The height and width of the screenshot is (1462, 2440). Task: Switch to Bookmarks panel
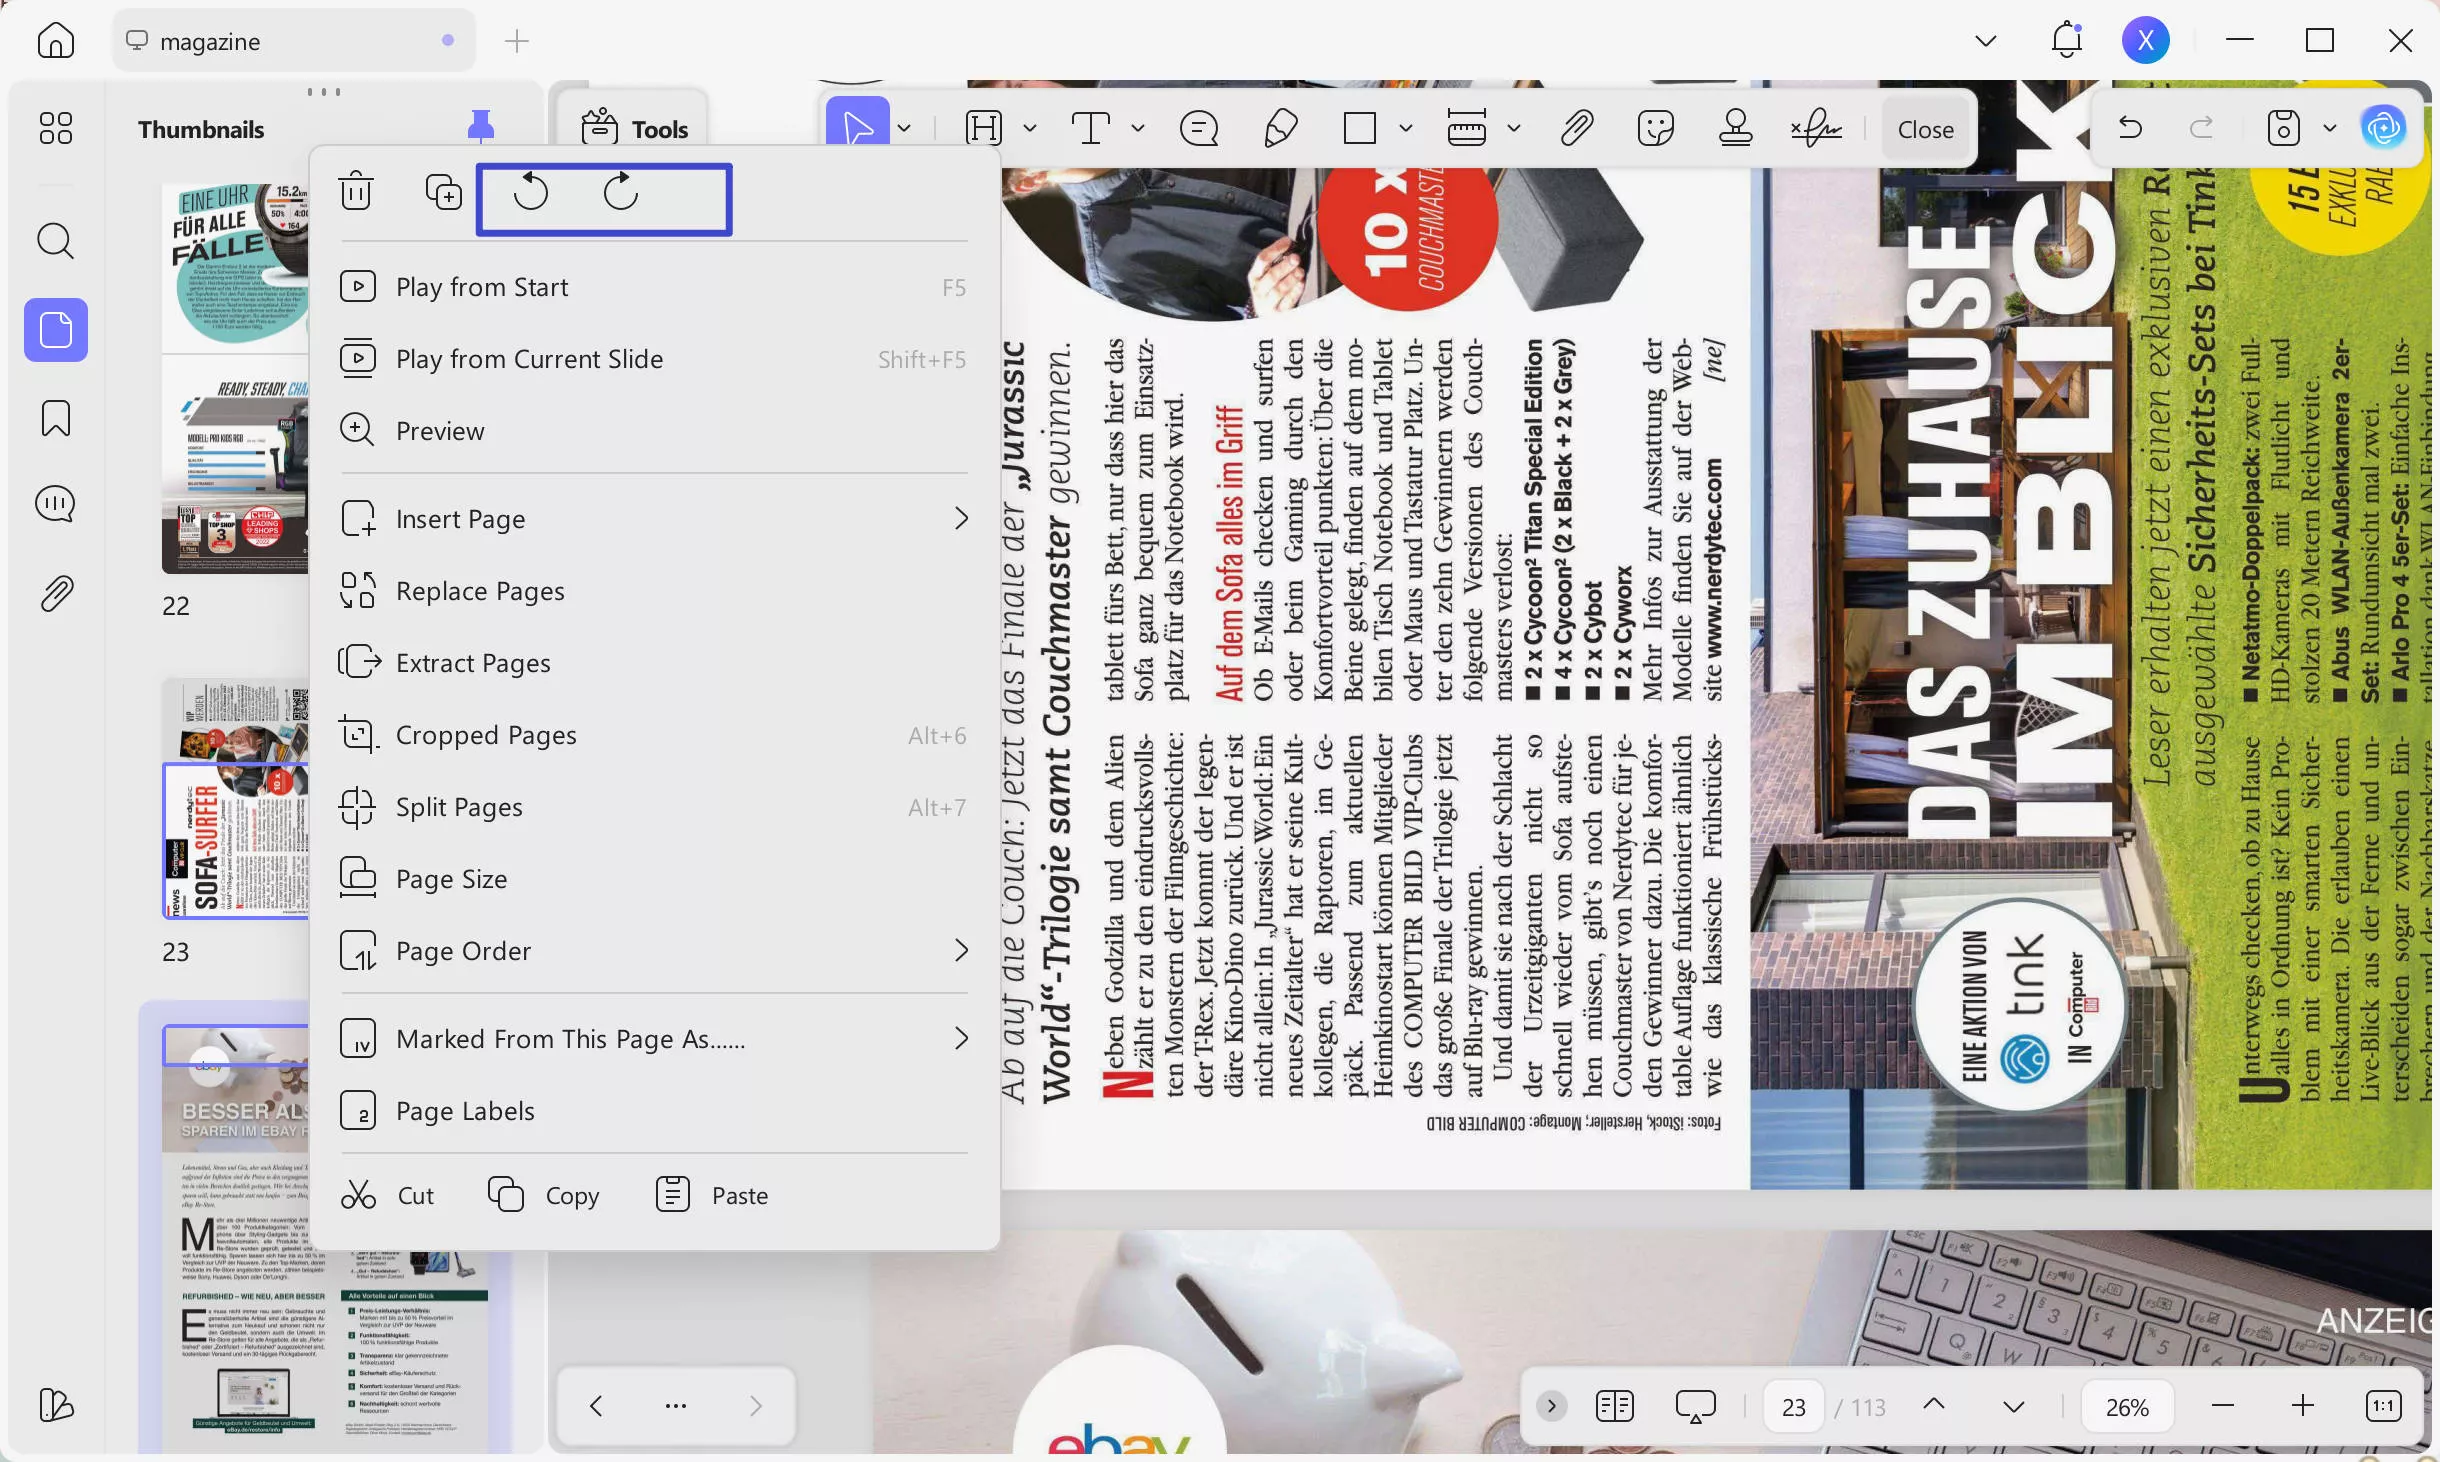coord(55,418)
